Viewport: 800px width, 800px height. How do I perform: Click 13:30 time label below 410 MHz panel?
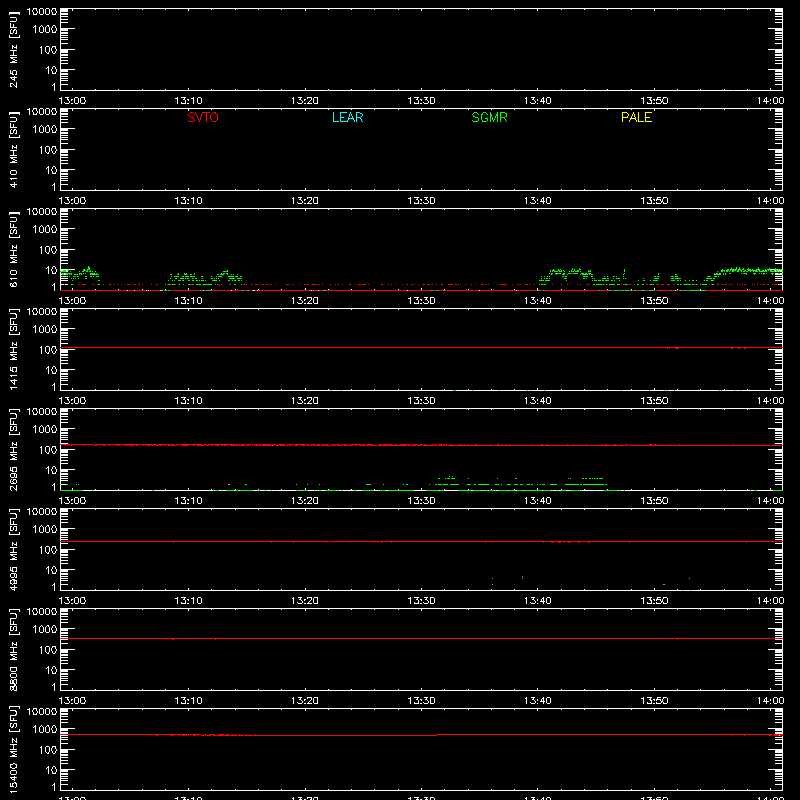click(421, 201)
